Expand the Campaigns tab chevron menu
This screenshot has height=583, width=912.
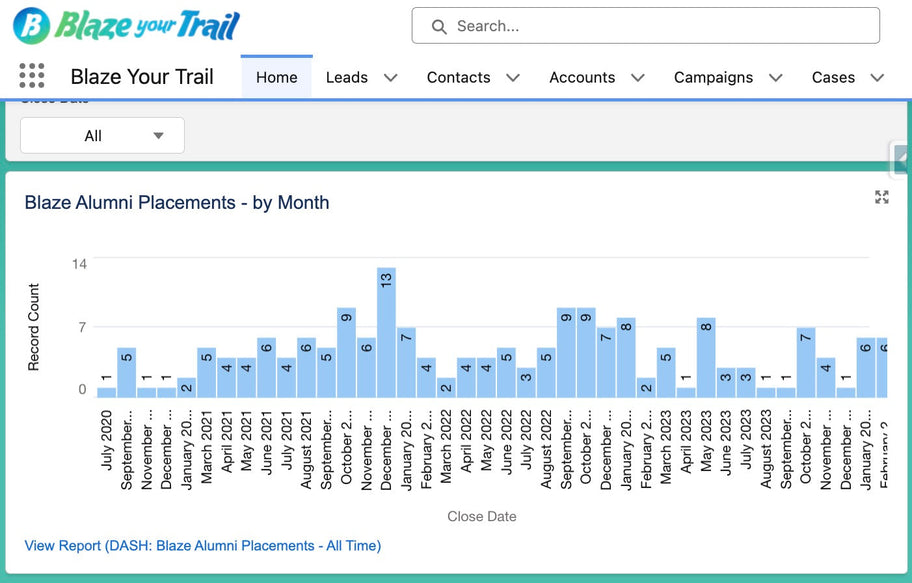(775, 78)
